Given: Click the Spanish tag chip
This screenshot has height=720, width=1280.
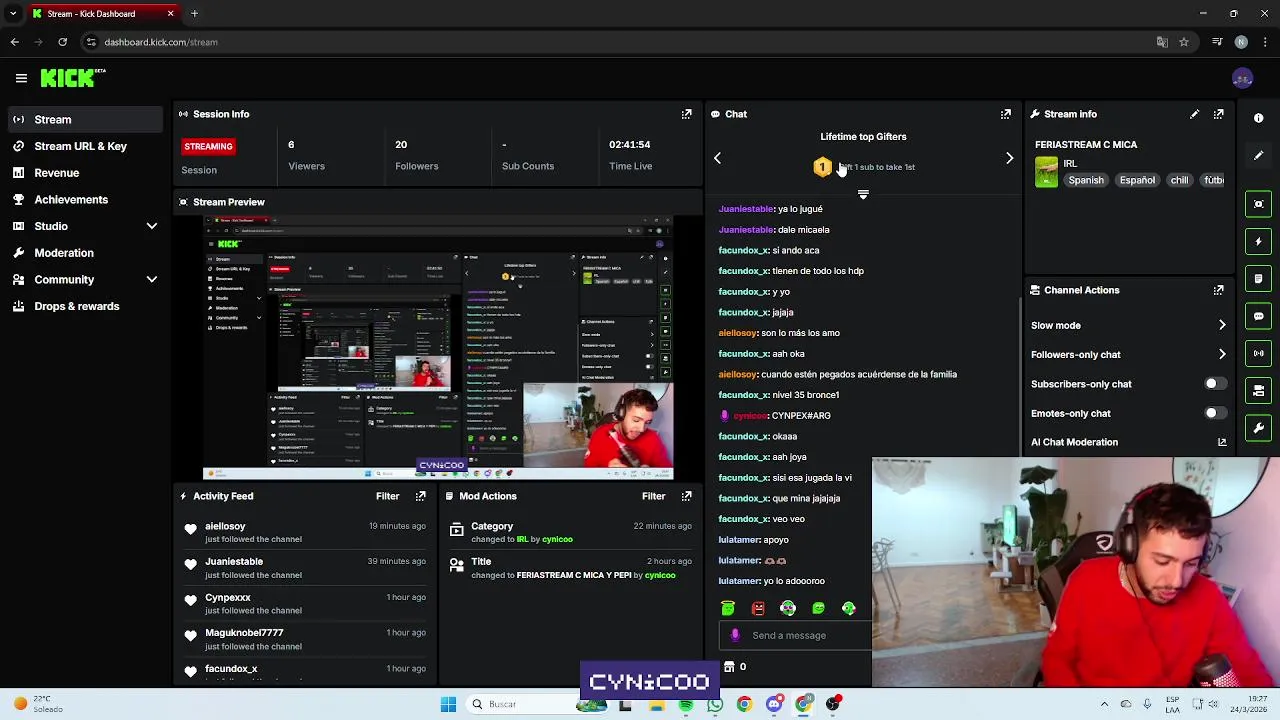Looking at the screenshot, I should coord(1086,180).
